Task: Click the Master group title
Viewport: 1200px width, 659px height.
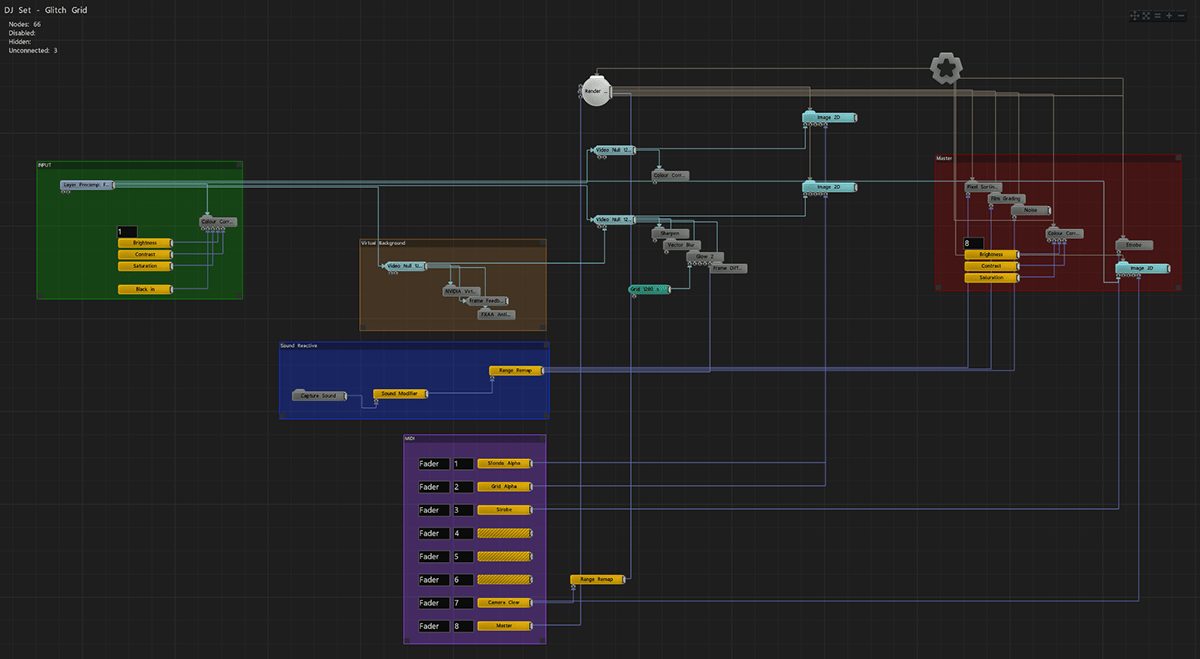Action: pyautogui.click(x=945, y=158)
